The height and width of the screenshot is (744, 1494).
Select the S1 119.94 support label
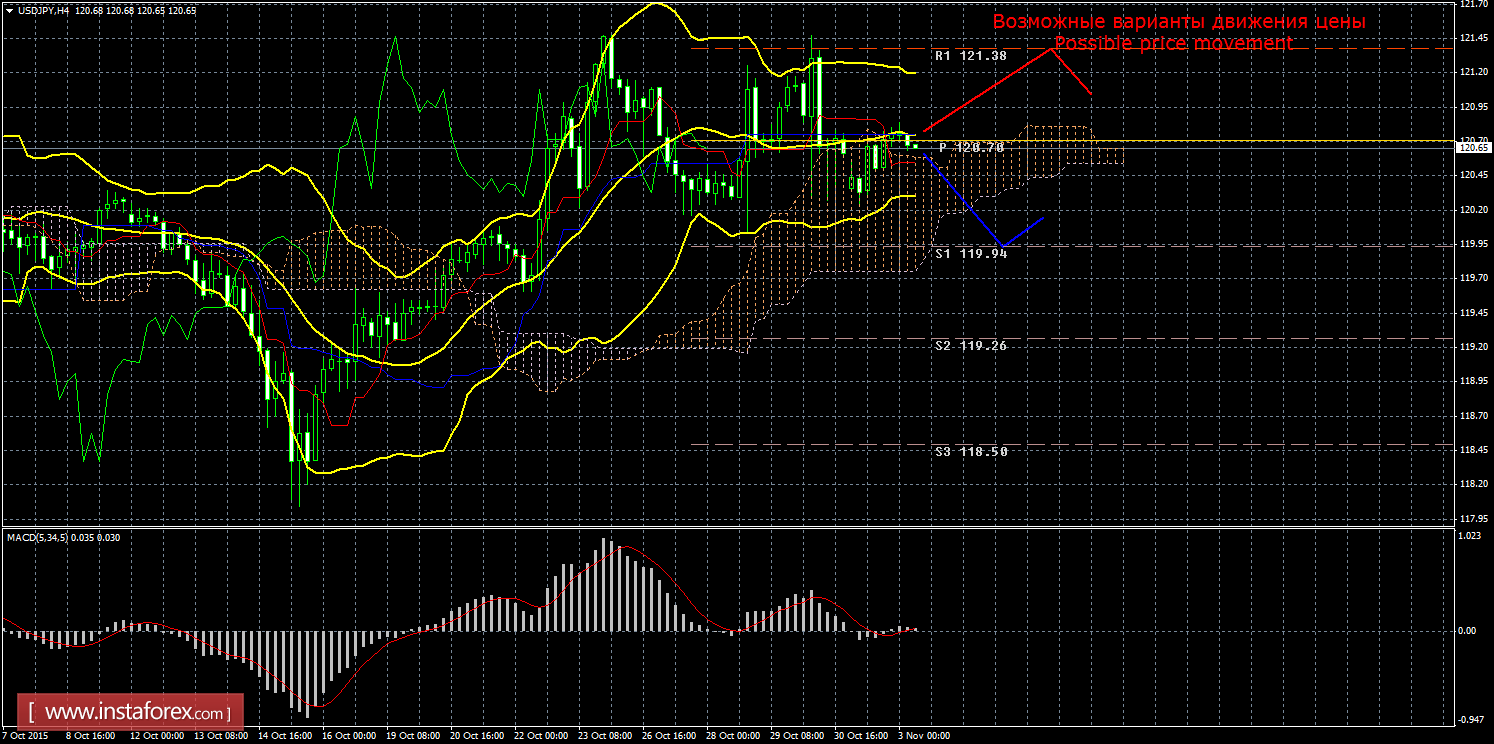click(970, 254)
